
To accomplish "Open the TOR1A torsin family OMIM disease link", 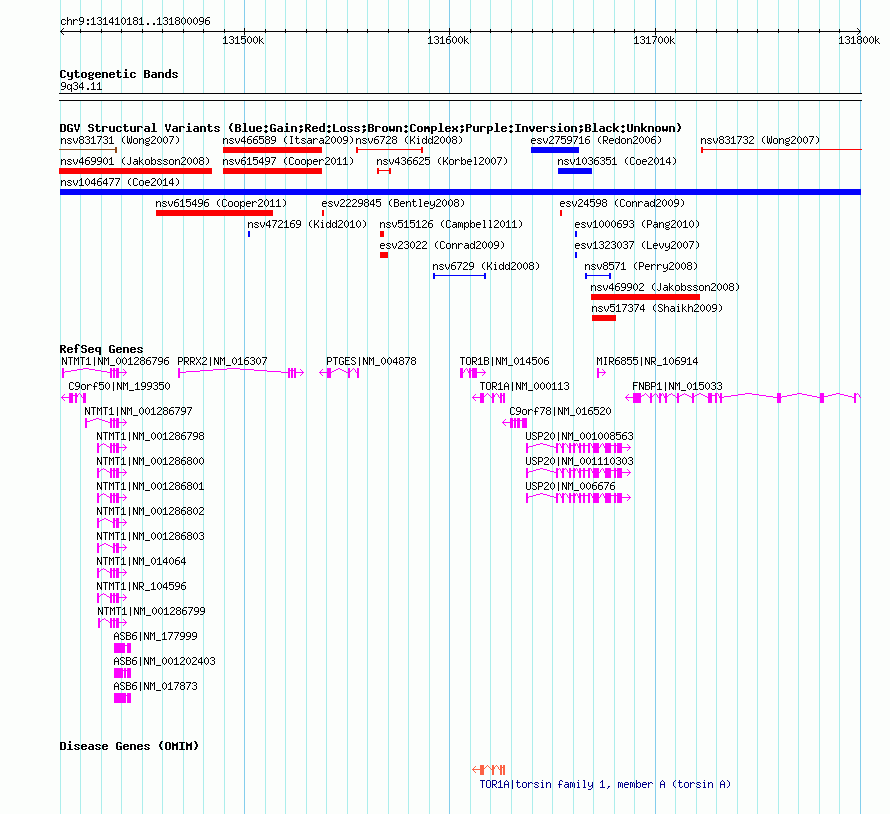I will pos(605,784).
